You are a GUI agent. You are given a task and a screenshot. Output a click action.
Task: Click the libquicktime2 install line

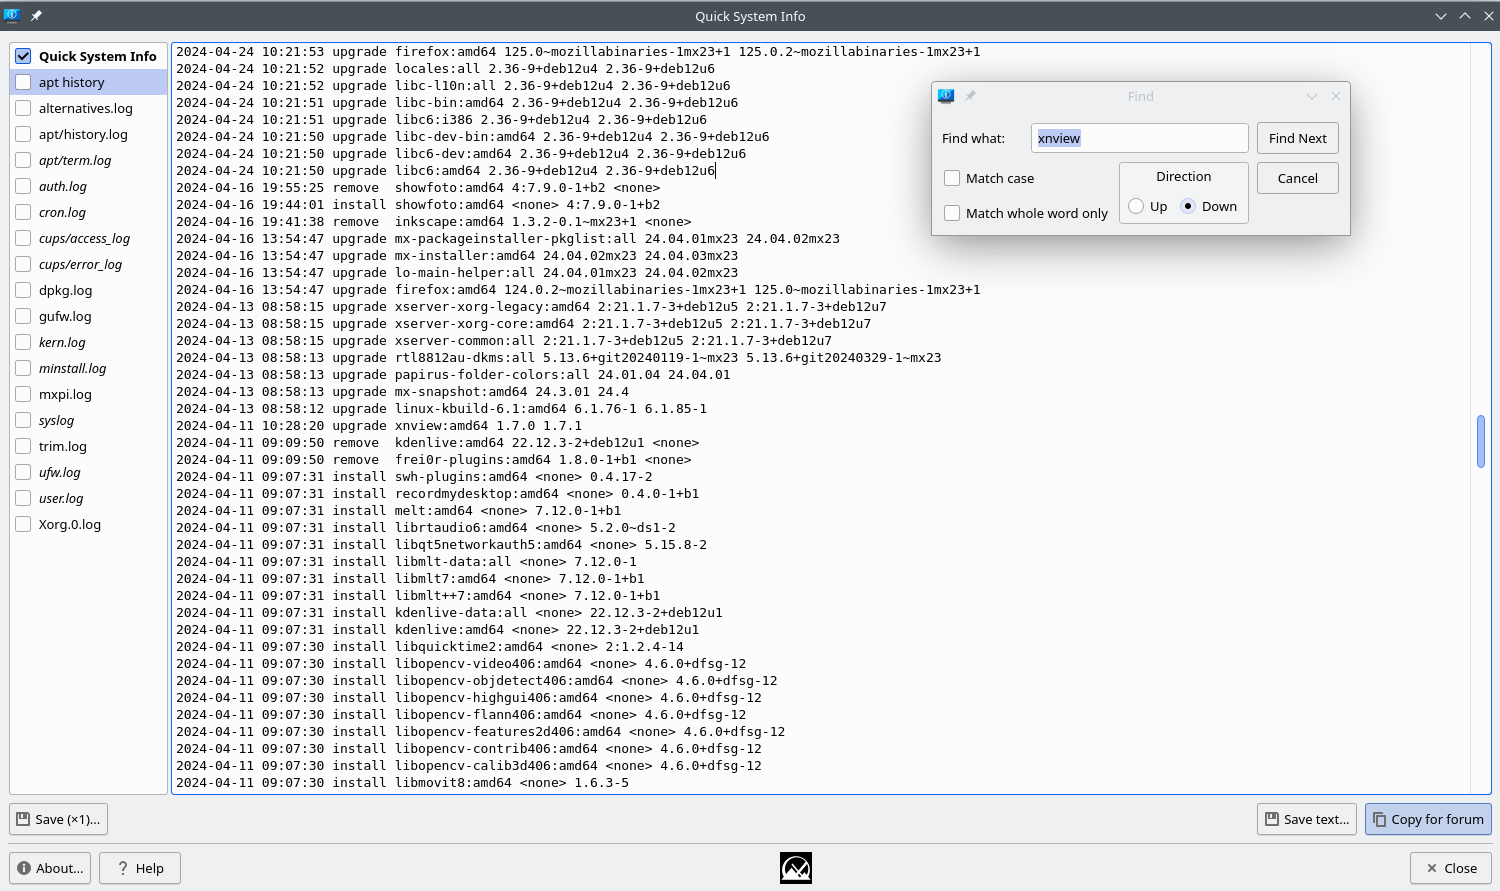430,647
